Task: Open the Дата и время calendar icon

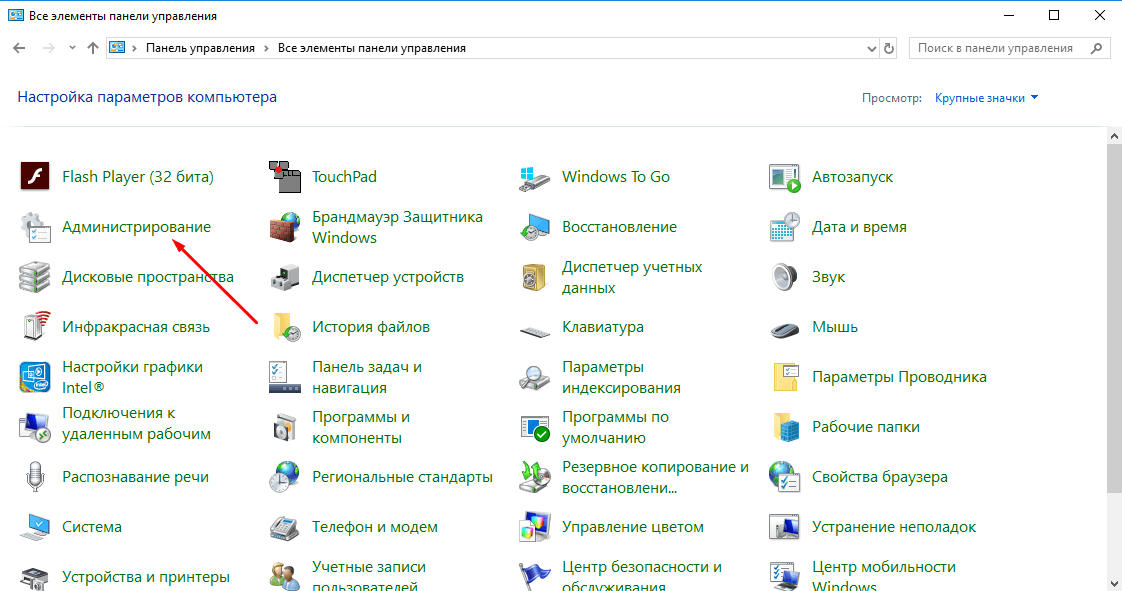Action: coord(784,227)
